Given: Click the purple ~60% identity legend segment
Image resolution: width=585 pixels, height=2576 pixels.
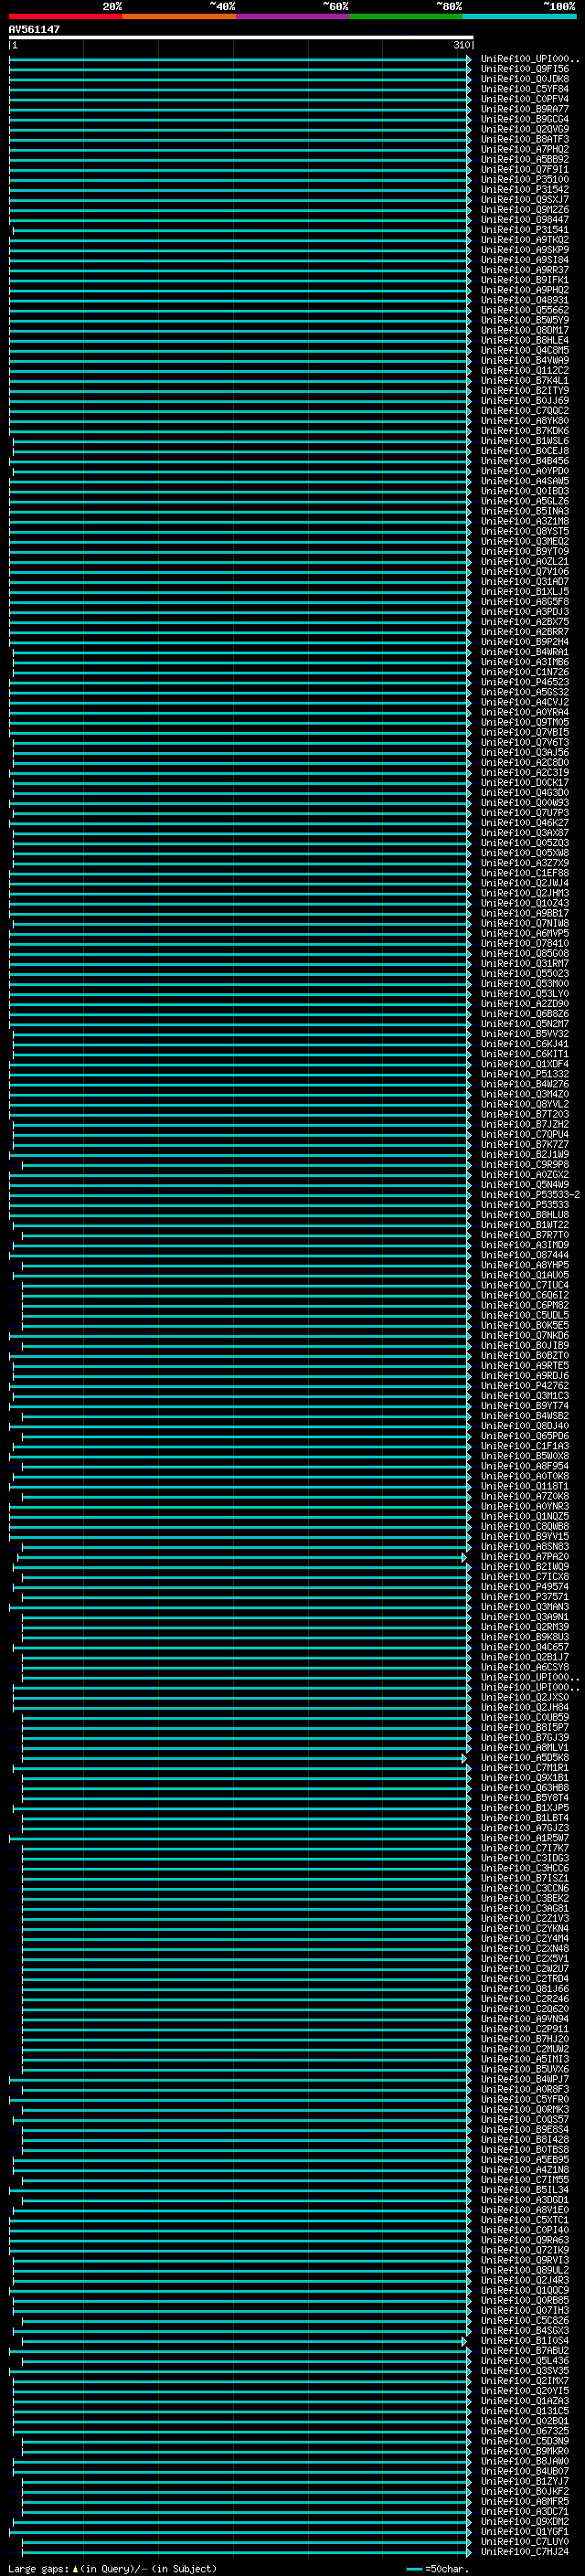Looking at the screenshot, I should pyautogui.click(x=292, y=16).
